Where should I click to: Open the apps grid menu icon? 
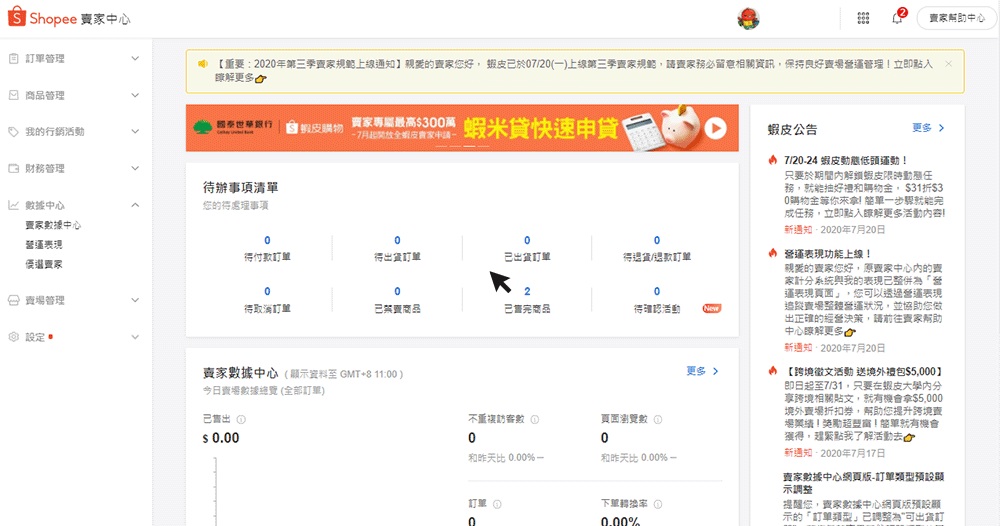coord(863,18)
